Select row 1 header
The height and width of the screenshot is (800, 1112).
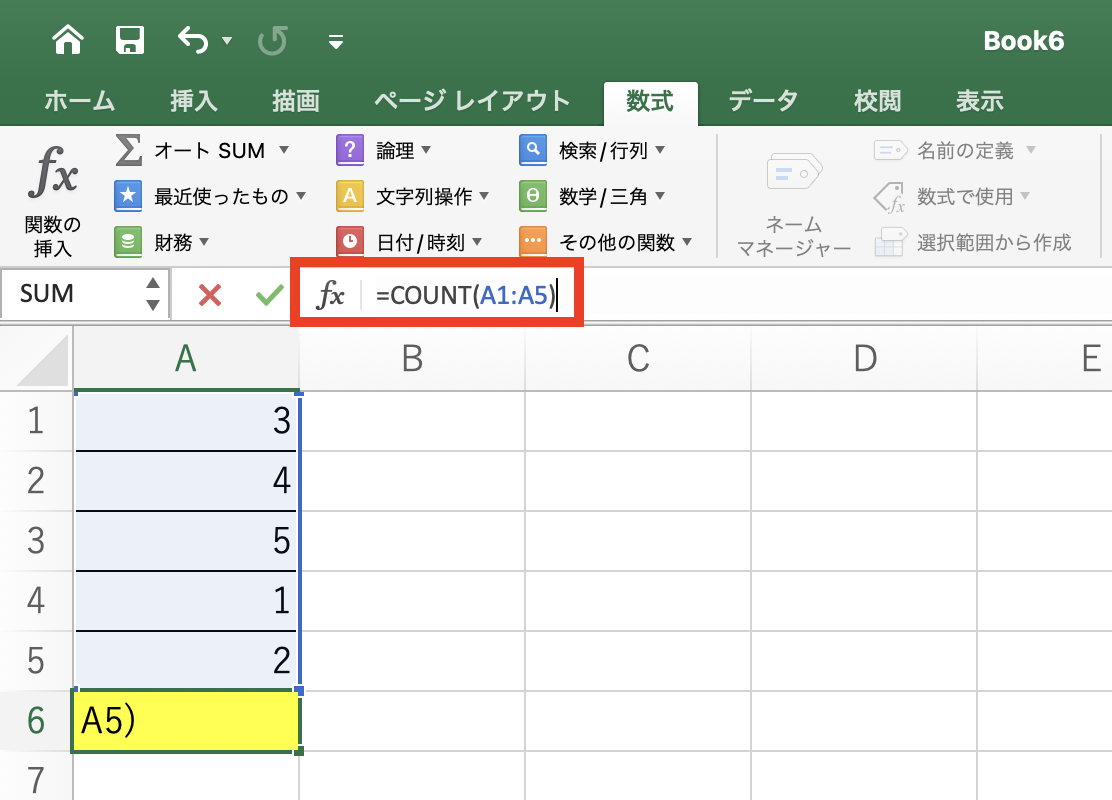(x=36, y=421)
